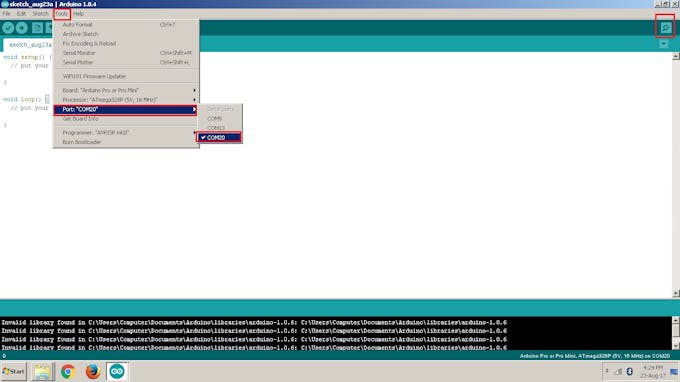Screen dimensions: 680x382
Task: Launch WiFi101 Firmware Updater entry
Action: coord(126,76)
